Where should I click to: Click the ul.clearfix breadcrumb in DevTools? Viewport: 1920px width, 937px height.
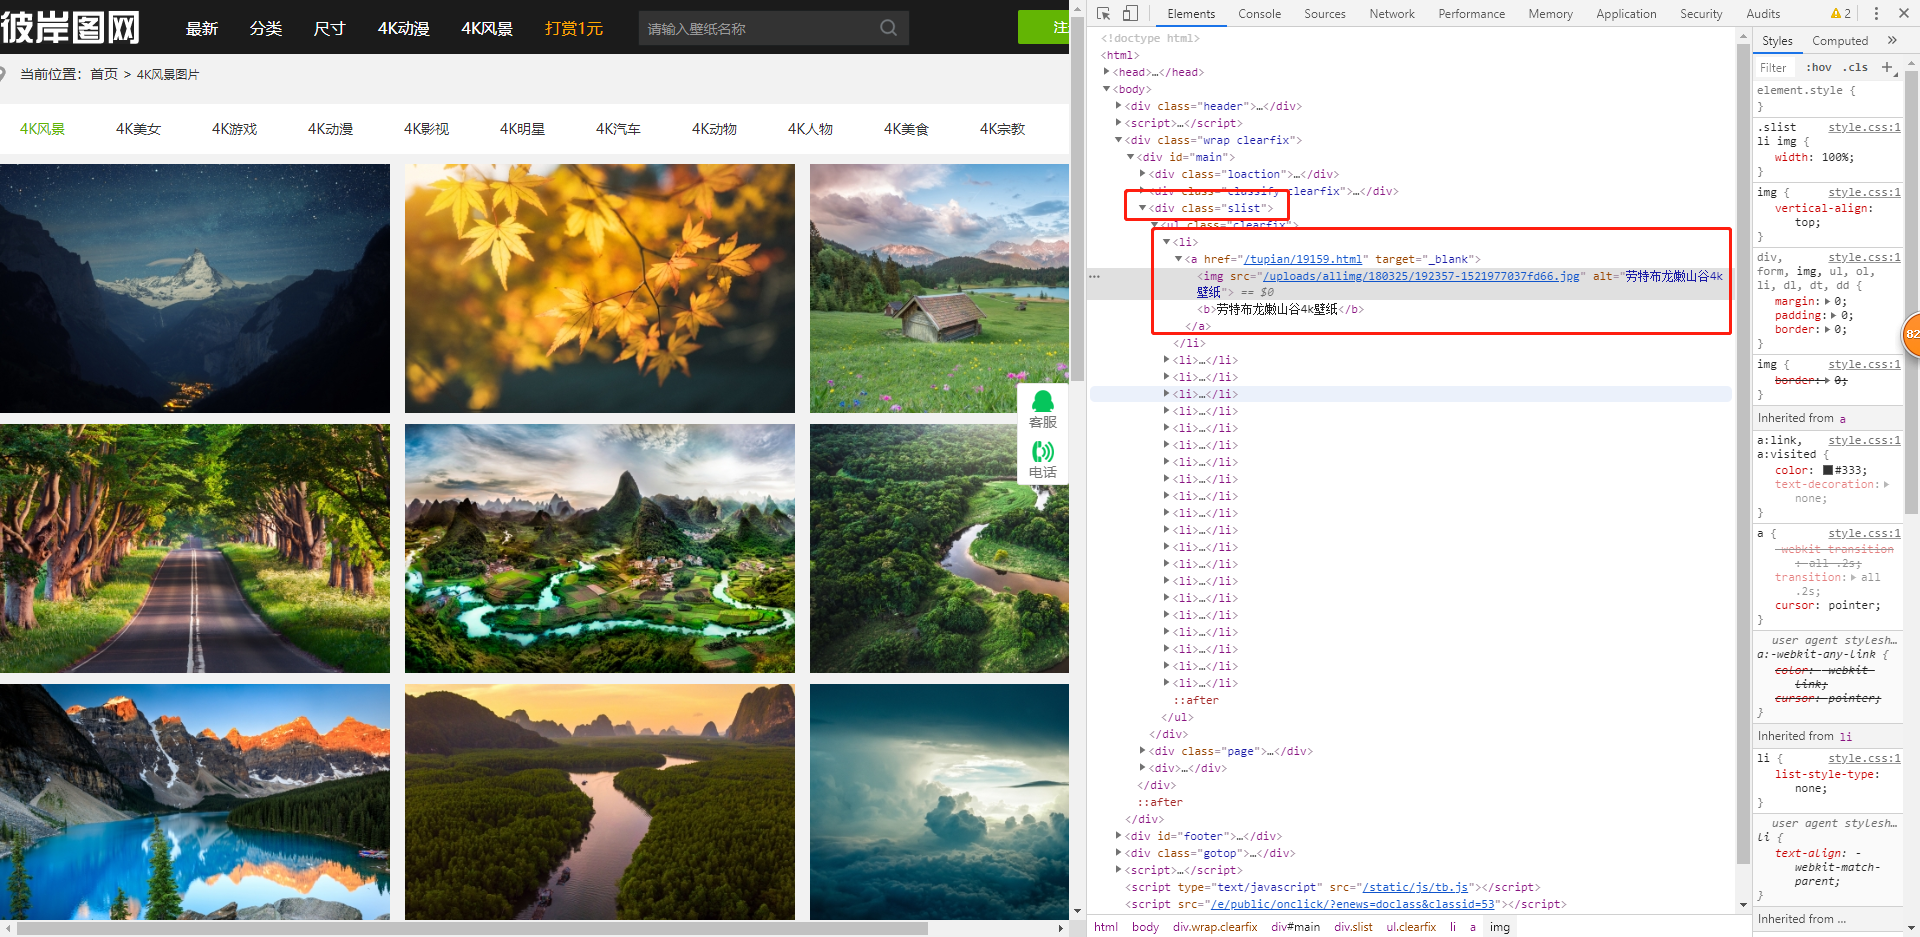1411,927
